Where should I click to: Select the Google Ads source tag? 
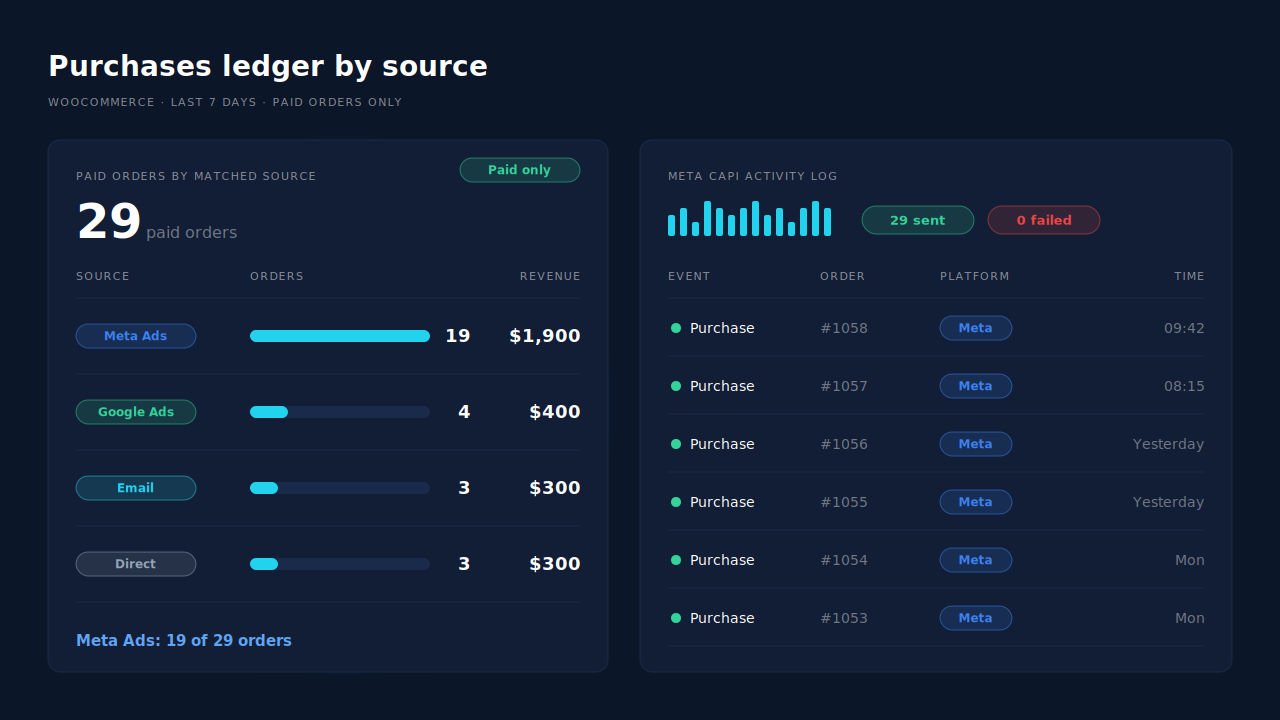coord(136,412)
